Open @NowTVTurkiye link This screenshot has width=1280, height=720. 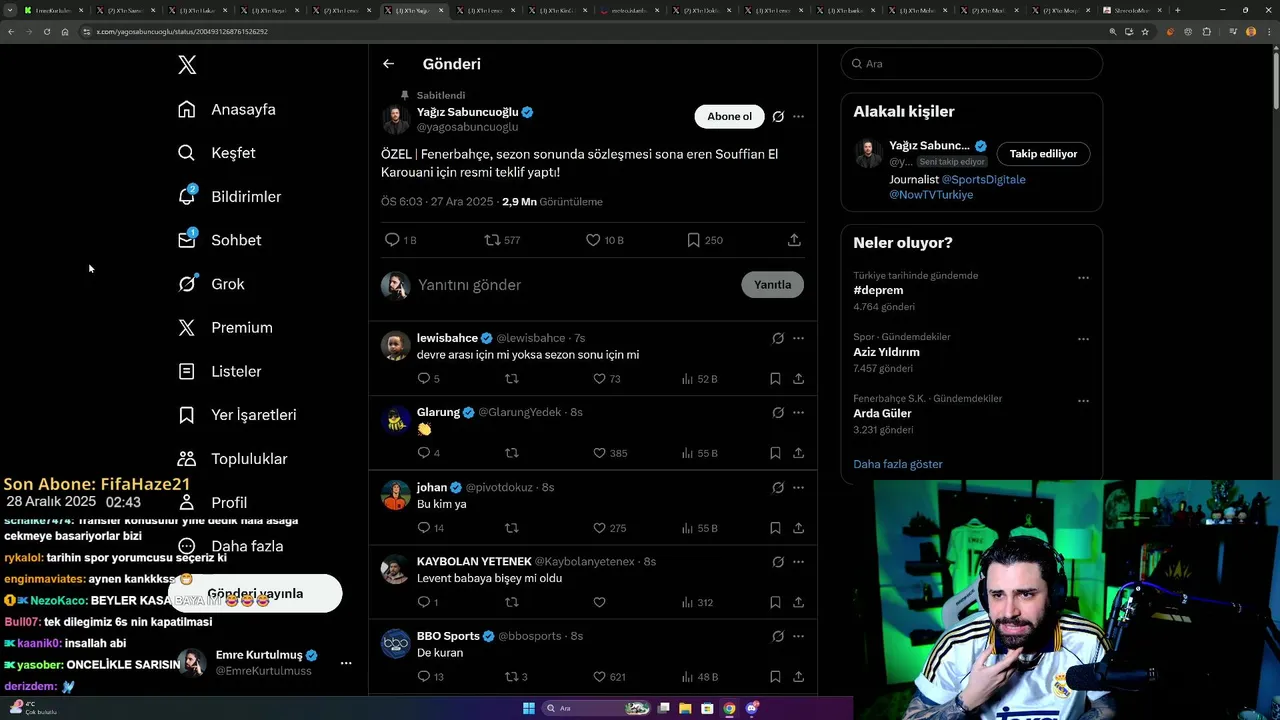pos(931,195)
